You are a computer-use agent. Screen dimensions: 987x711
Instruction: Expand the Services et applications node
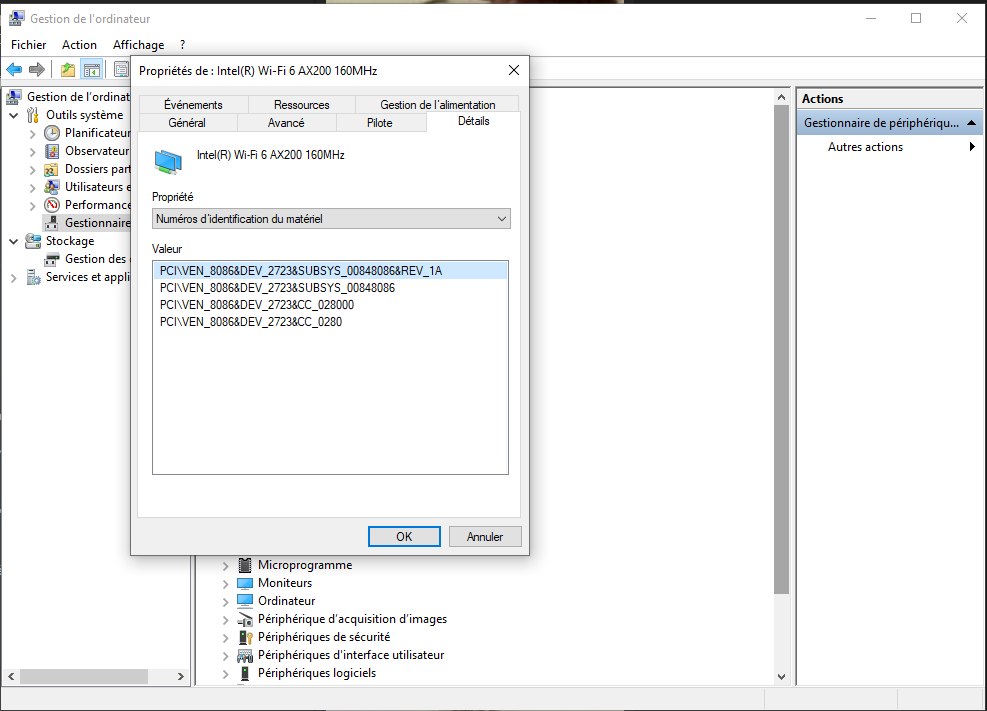tap(14, 277)
